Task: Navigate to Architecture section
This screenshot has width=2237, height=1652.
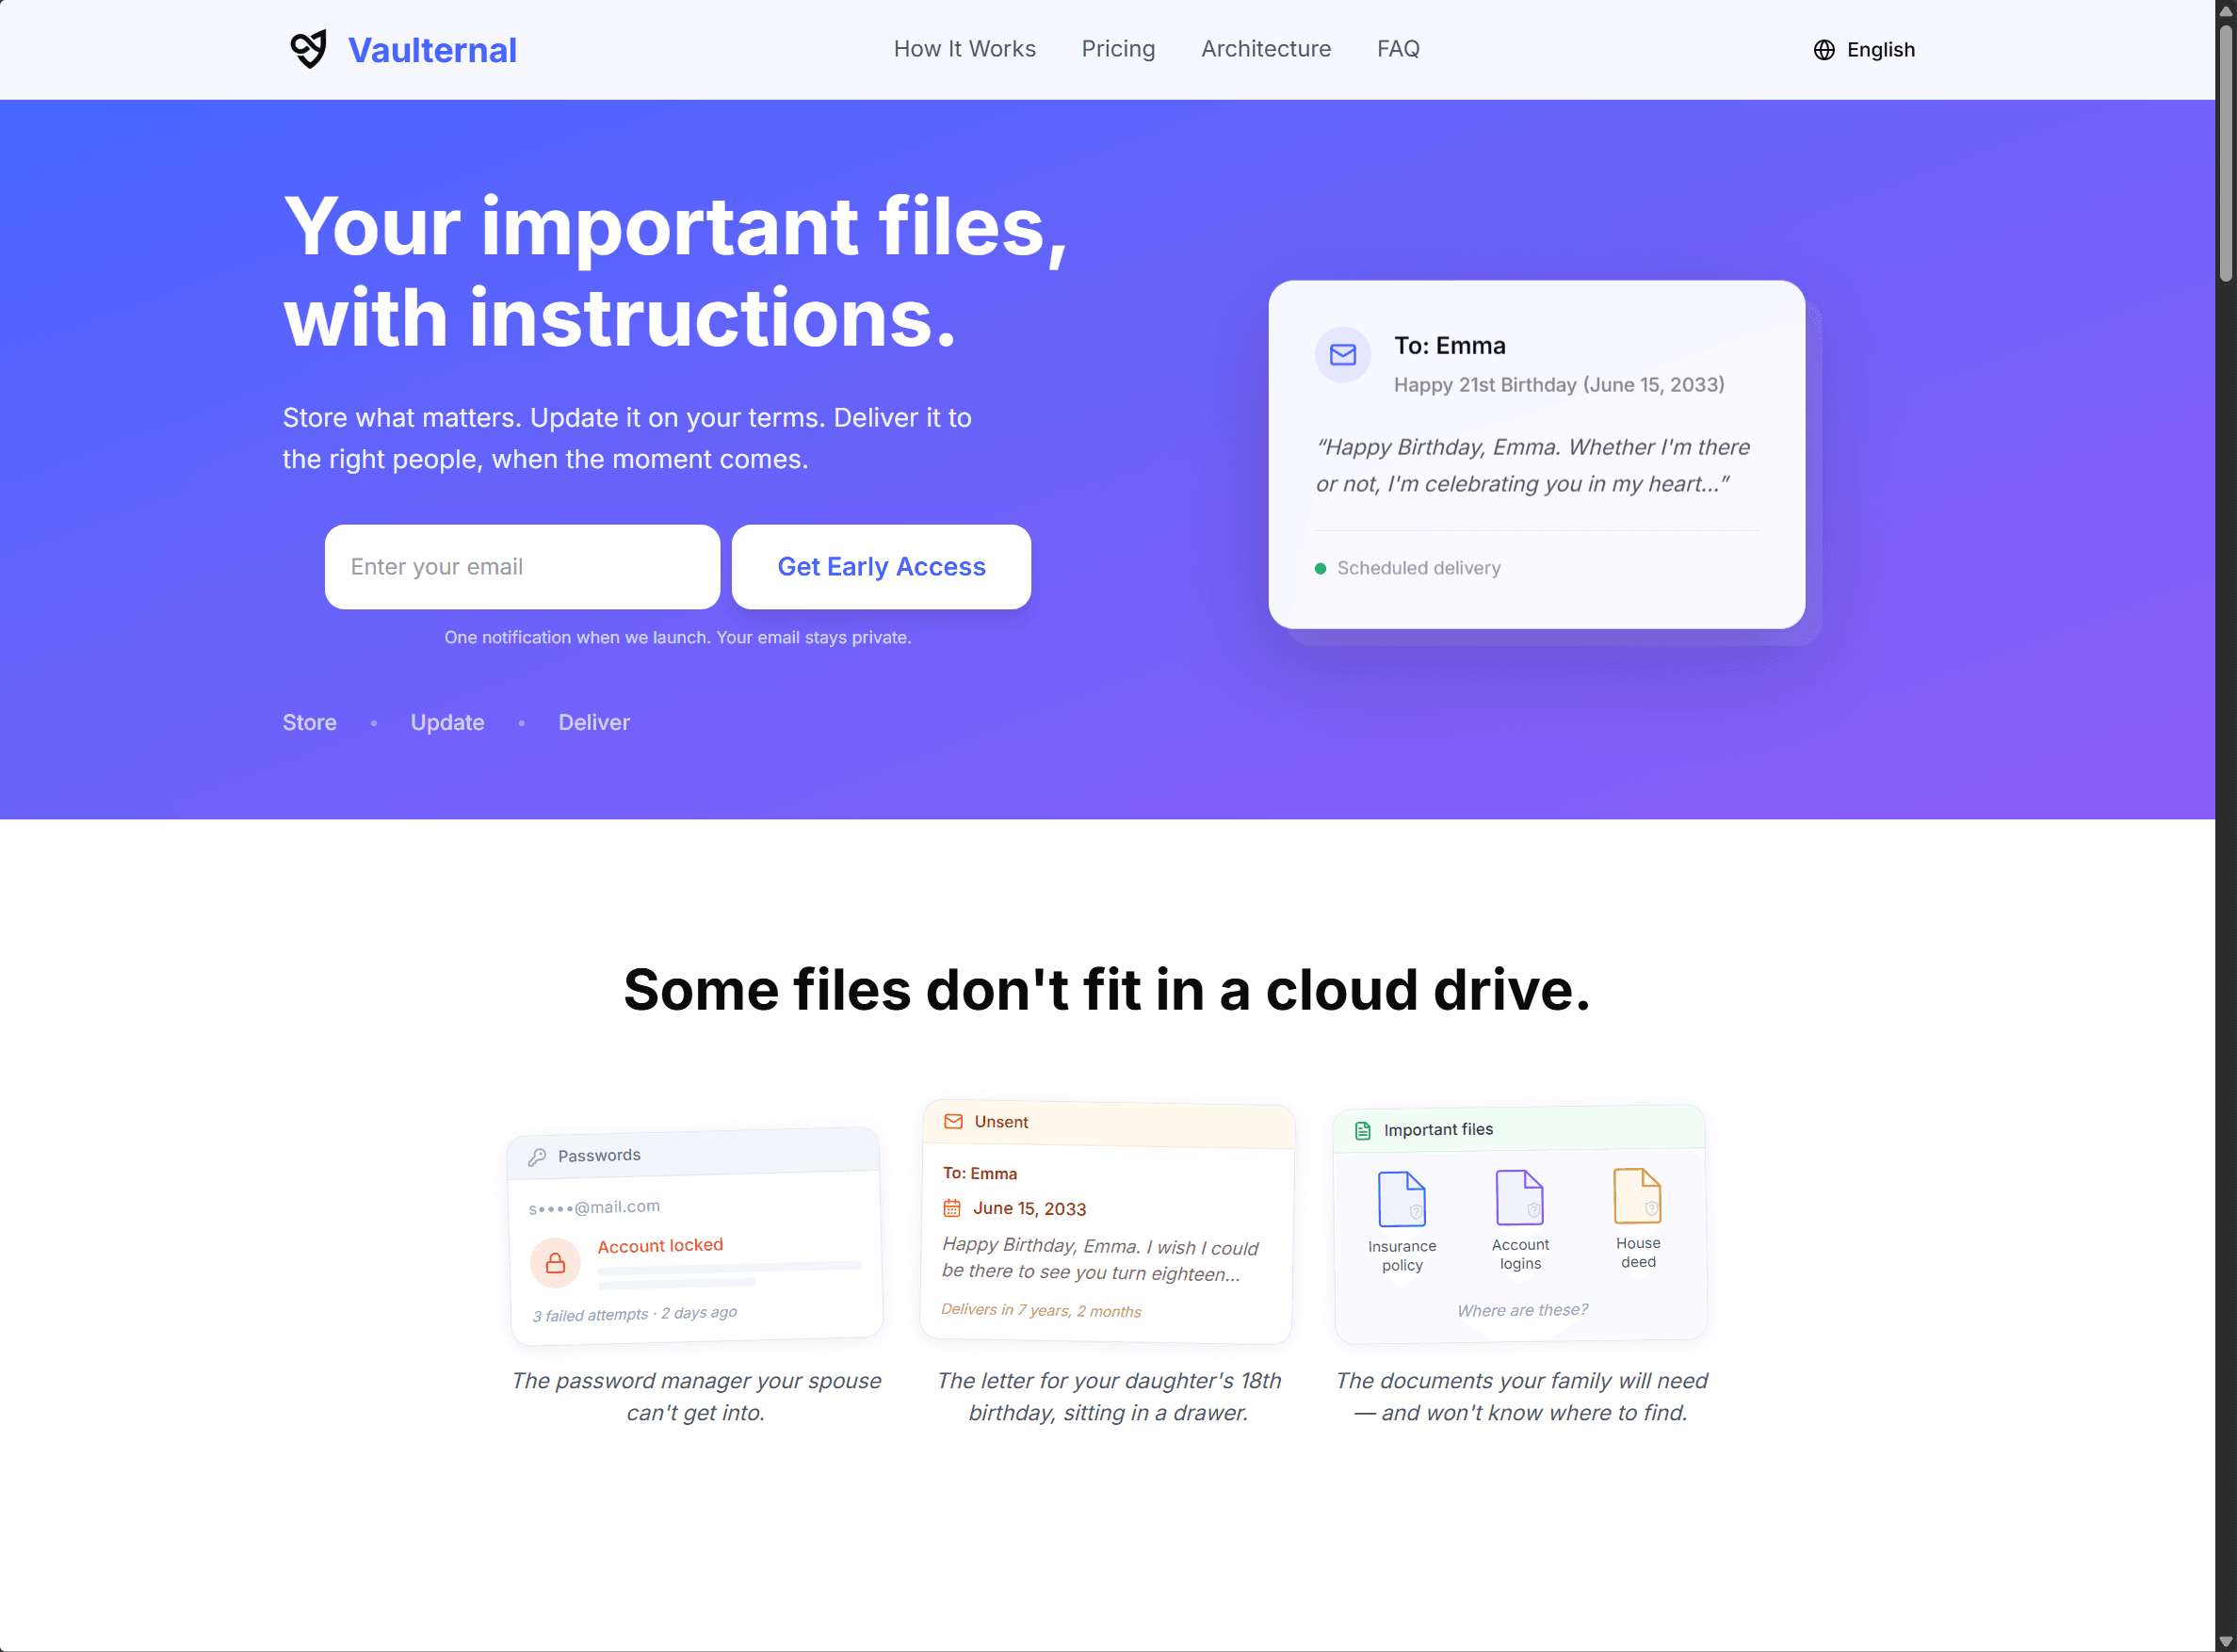Action: (1265, 49)
